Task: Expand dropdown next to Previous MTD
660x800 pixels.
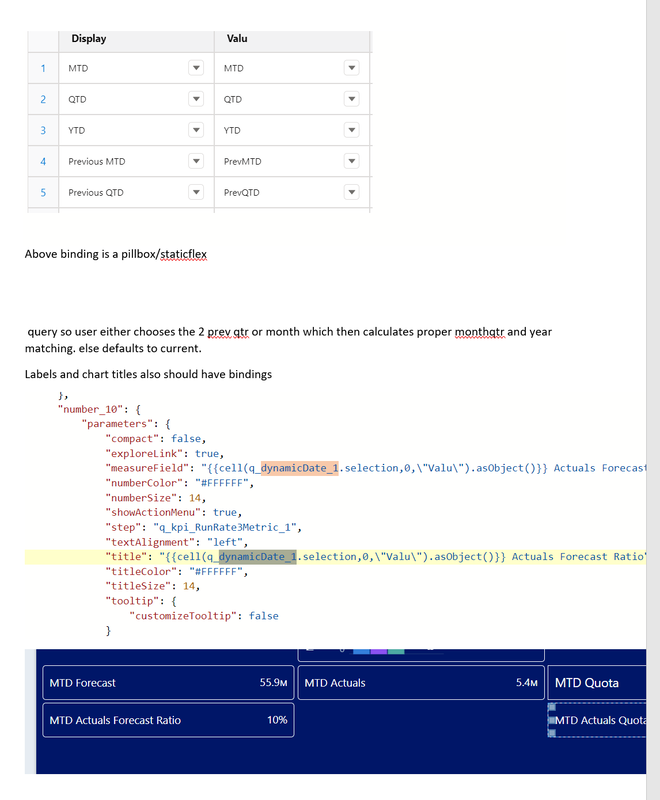Action: pyautogui.click(x=196, y=161)
